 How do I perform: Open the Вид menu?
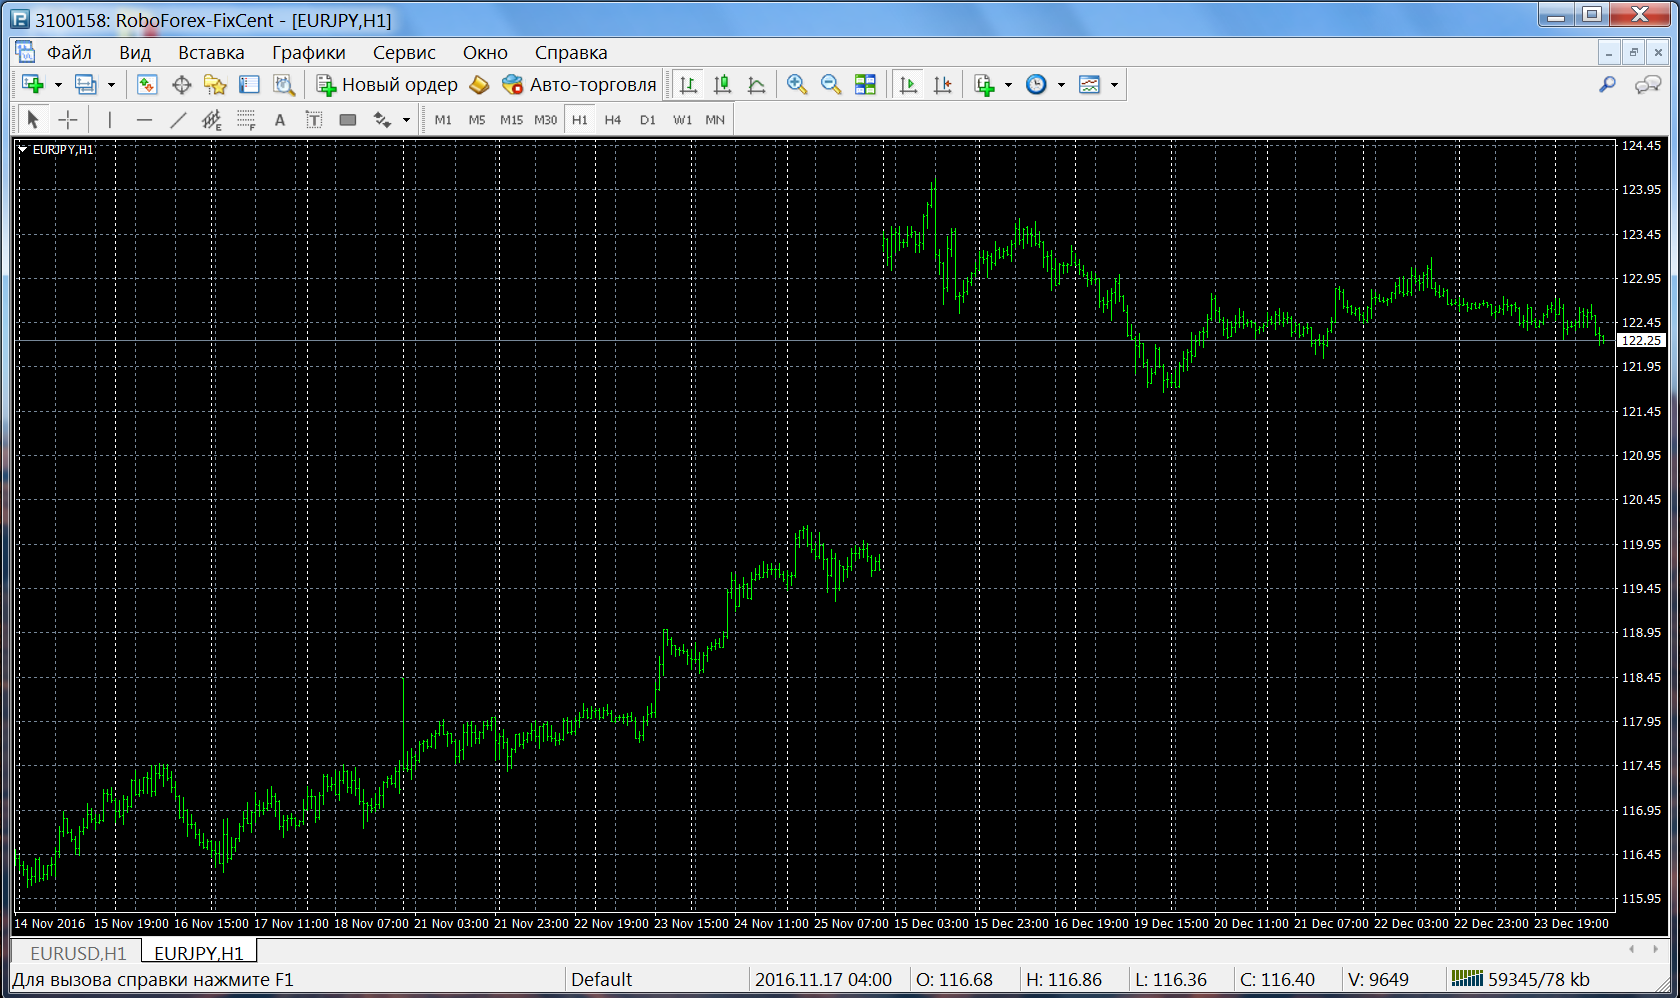pos(135,53)
